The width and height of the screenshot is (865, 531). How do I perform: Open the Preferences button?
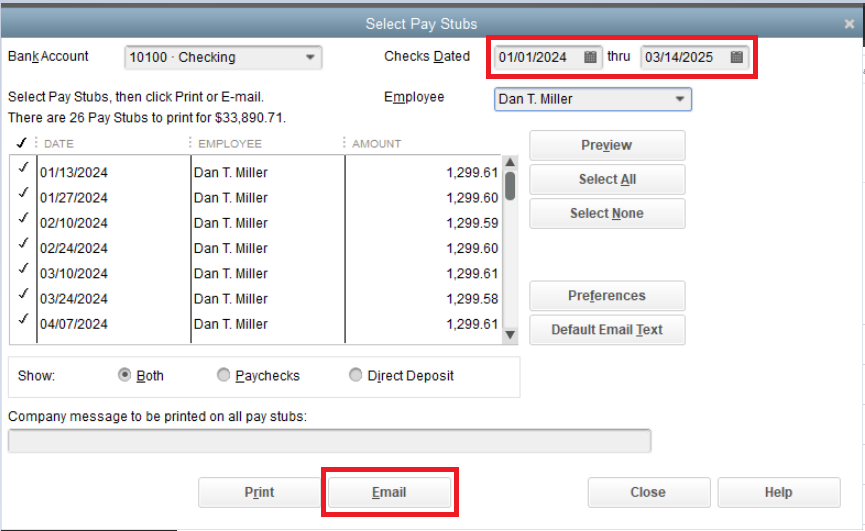click(607, 296)
